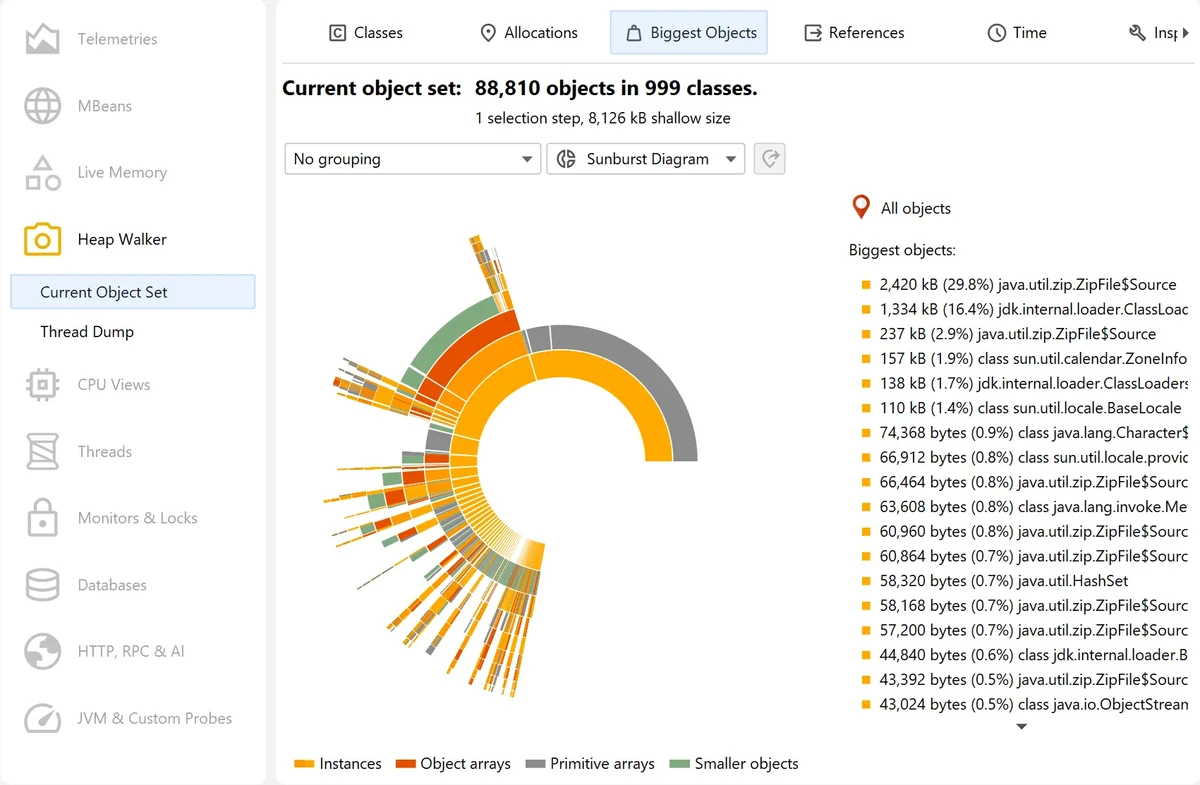Open the Live Memory section
Viewport: 1200px width, 785px height.
133,172
